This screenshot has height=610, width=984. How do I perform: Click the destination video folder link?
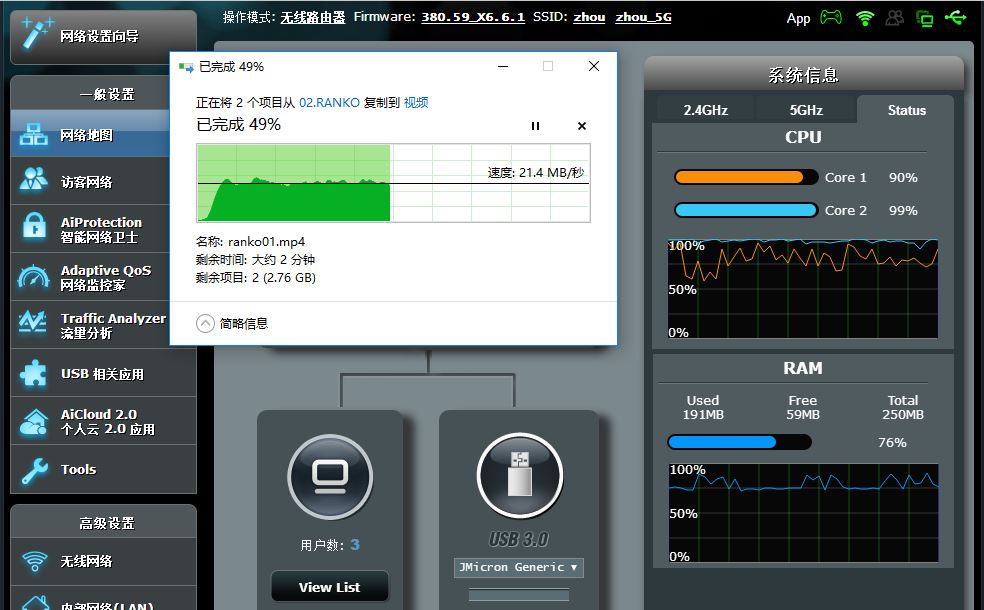pos(416,102)
